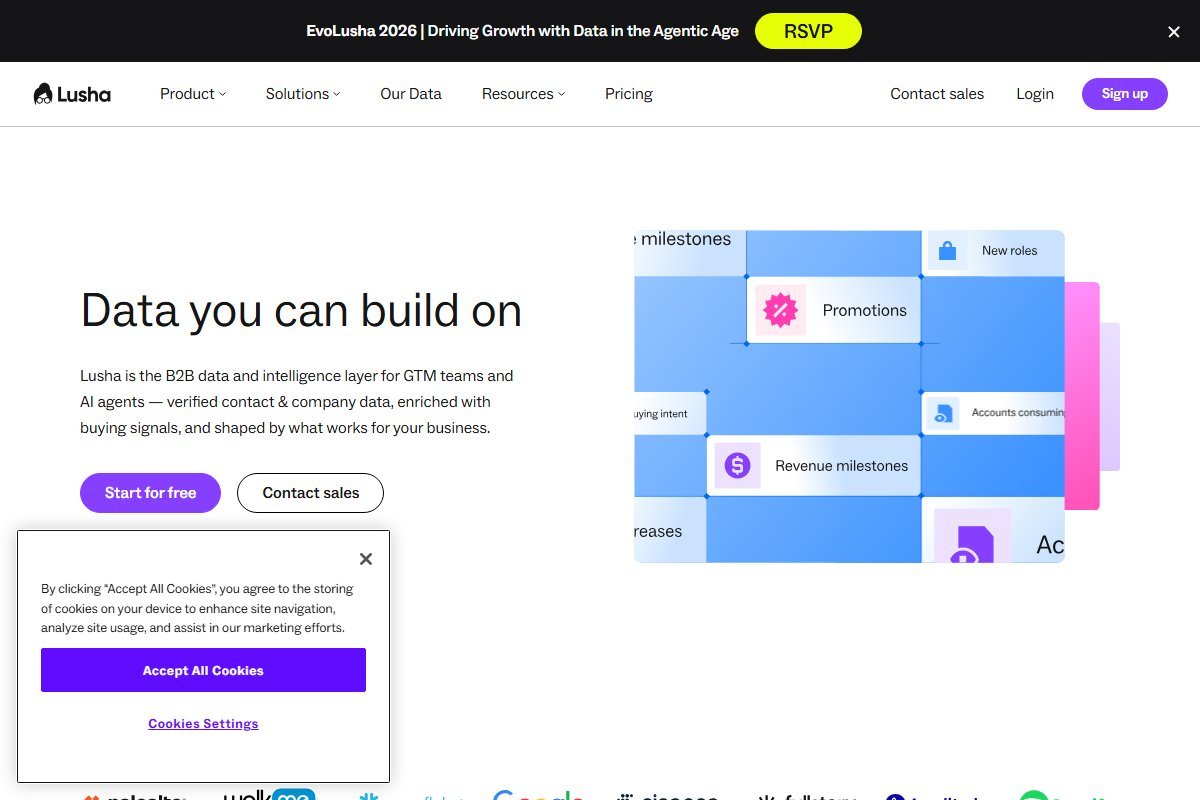Click the 'Data you can build on' headline

(301, 310)
